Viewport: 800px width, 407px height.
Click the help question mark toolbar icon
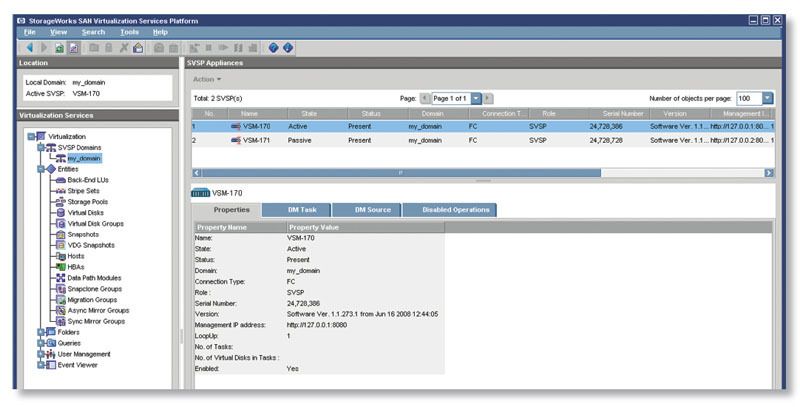point(275,47)
